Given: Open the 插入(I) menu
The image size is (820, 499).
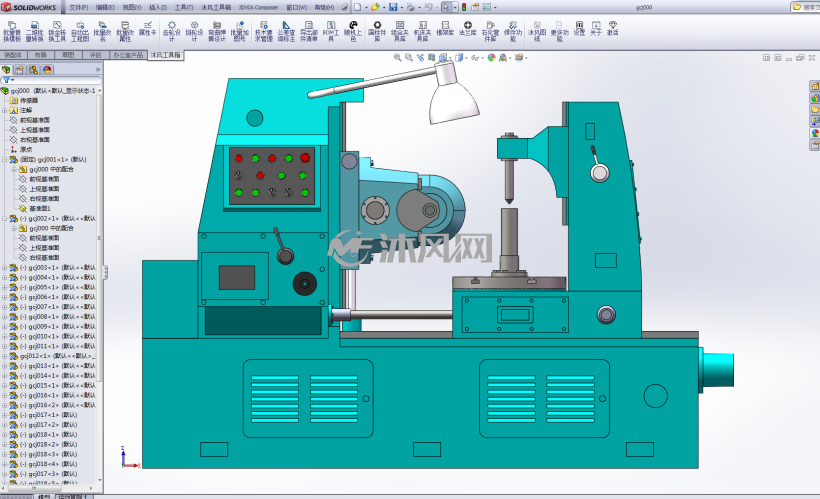Looking at the screenshot, I should [158, 7].
